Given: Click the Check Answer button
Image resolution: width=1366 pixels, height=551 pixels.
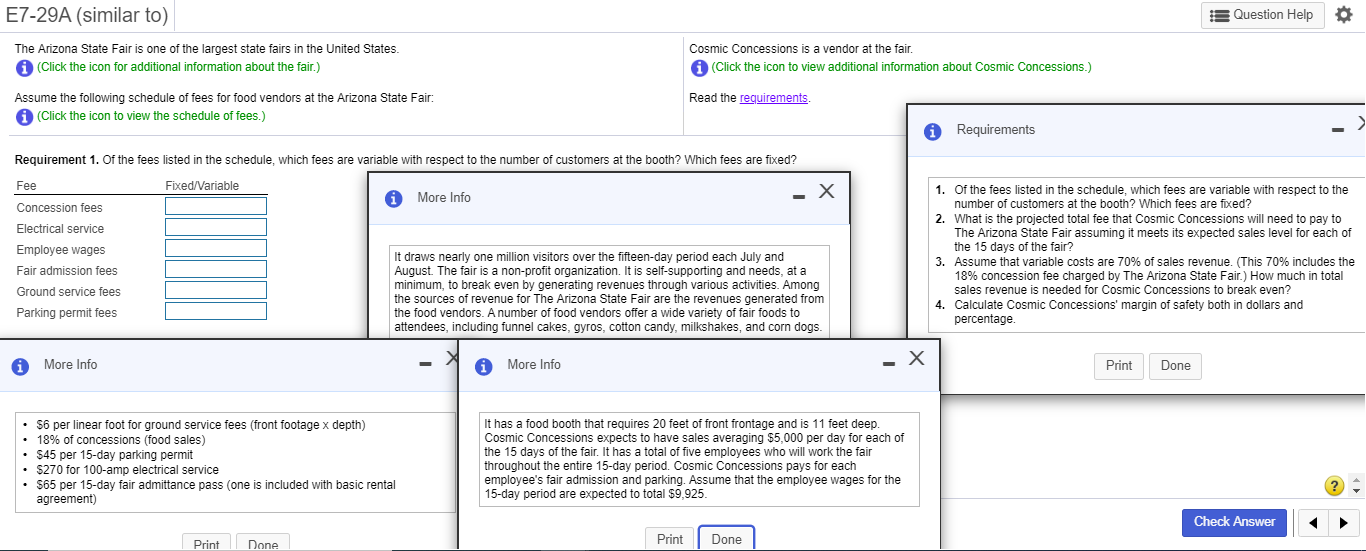Looking at the screenshot, I should click(x=1234, y=521).
